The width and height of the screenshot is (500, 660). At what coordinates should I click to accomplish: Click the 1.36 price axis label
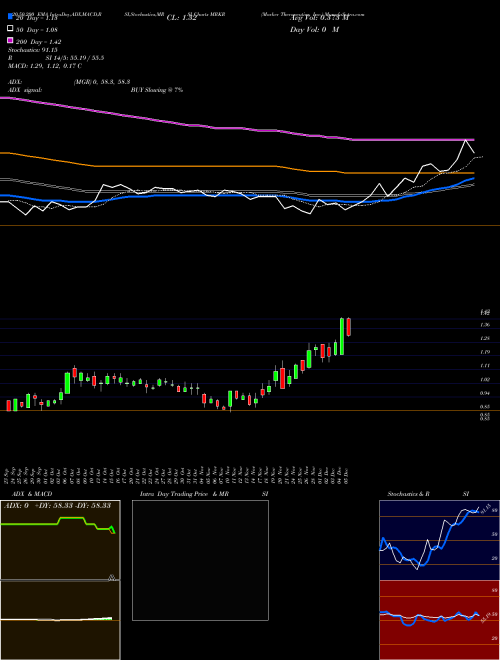485,325
